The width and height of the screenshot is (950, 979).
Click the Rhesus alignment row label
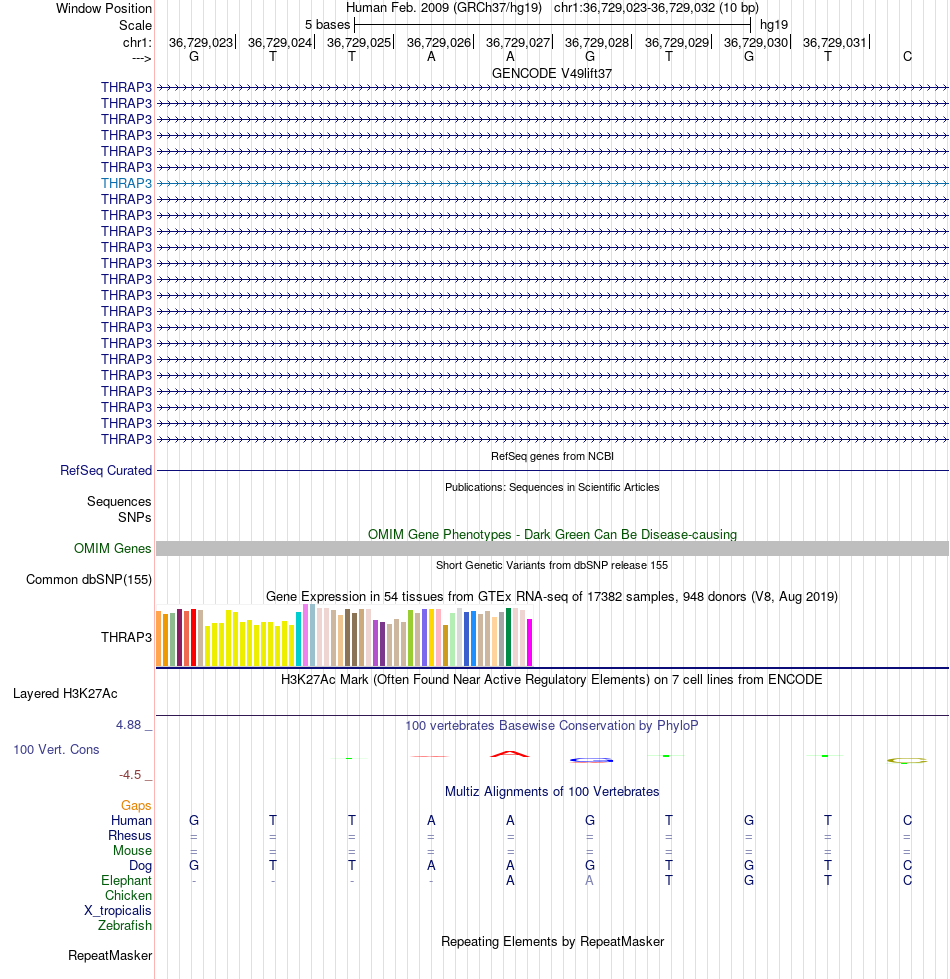[x=130, y=835]
